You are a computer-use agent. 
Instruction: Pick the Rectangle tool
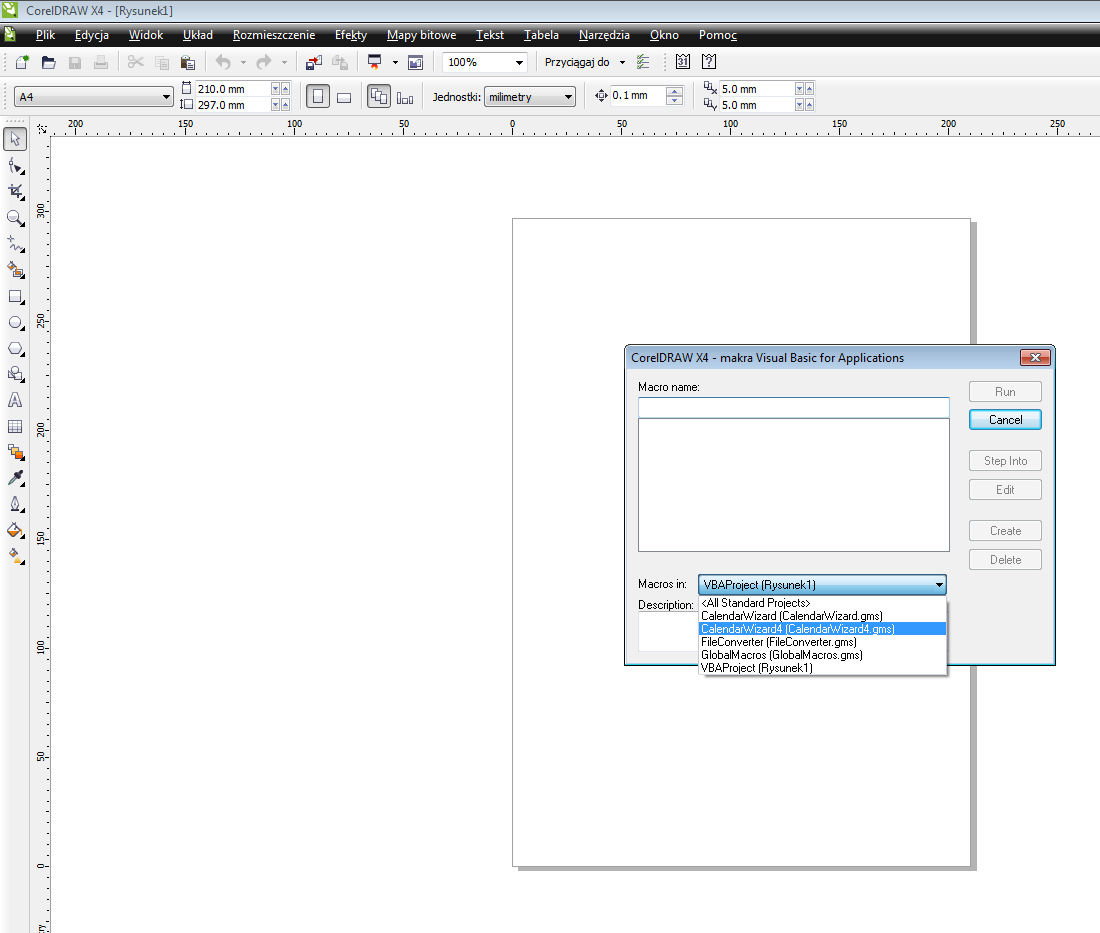(15, 297)
